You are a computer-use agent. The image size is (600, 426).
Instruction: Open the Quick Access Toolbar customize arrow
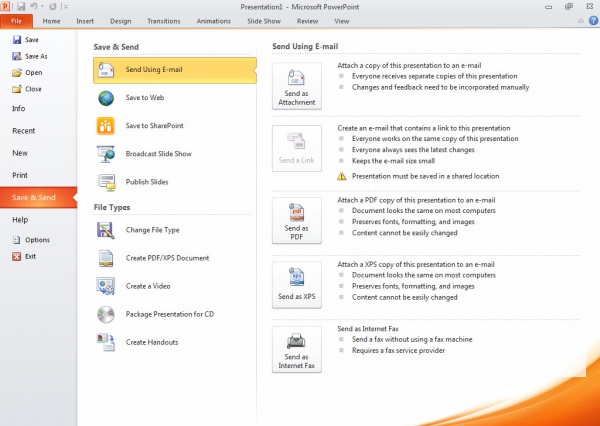(x=66, y=7)
